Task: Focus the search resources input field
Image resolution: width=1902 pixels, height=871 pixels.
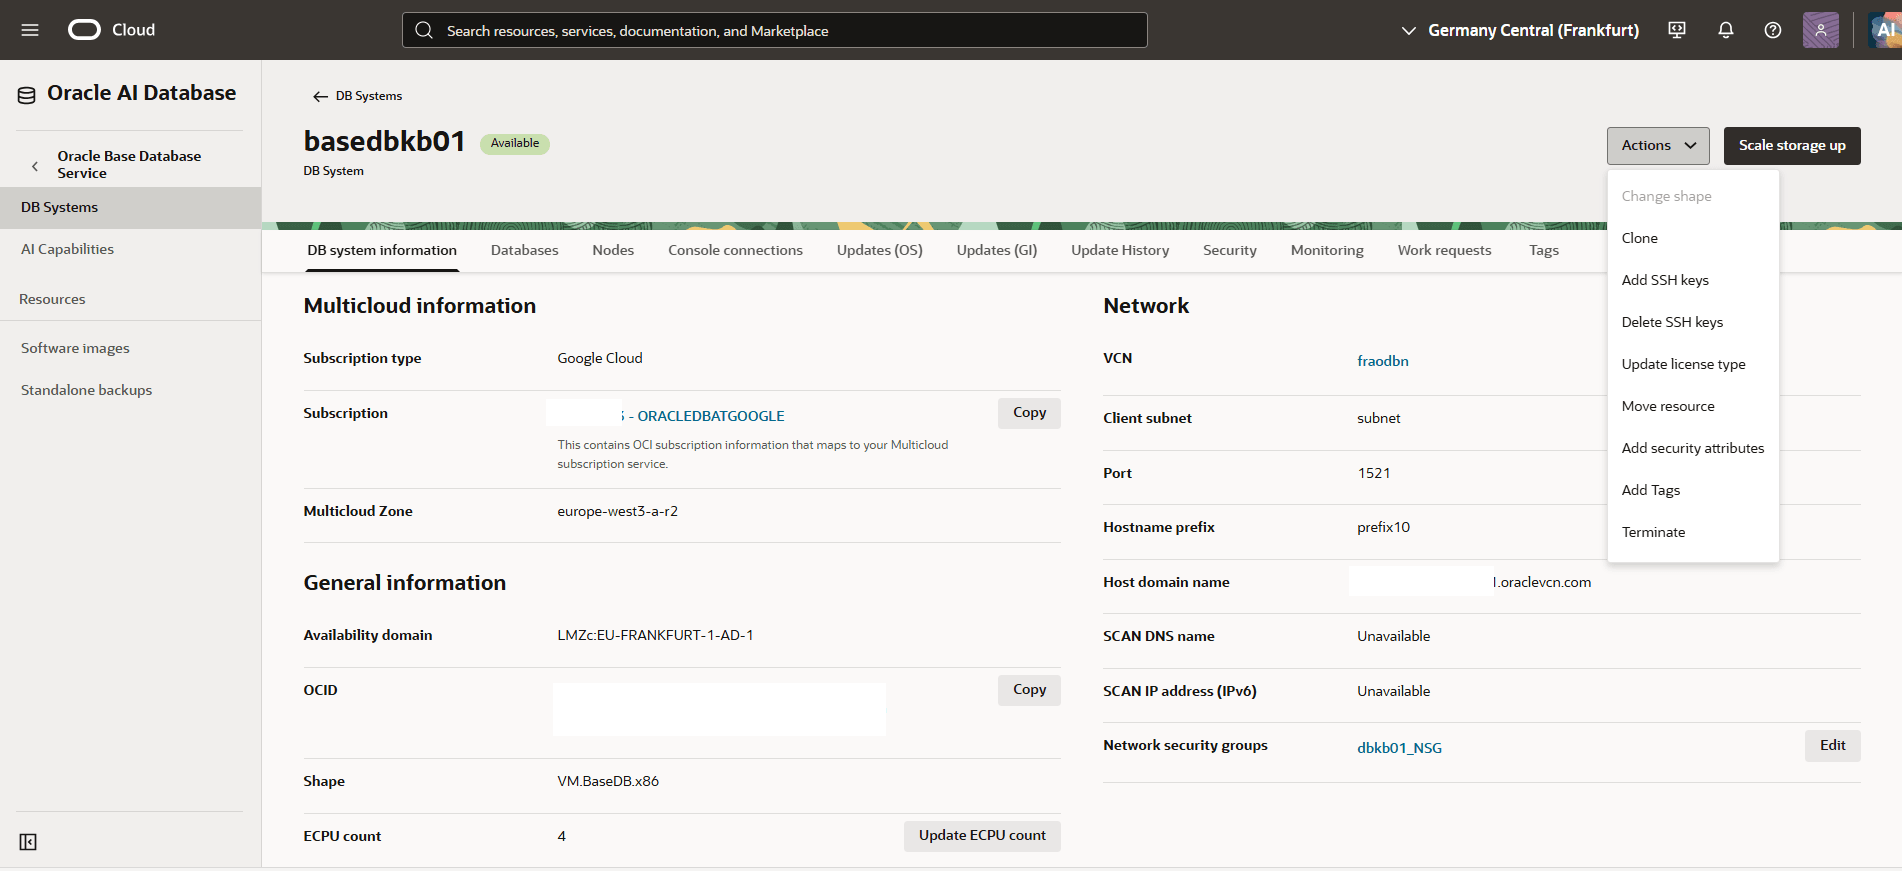Action: (x=775, y=30)
